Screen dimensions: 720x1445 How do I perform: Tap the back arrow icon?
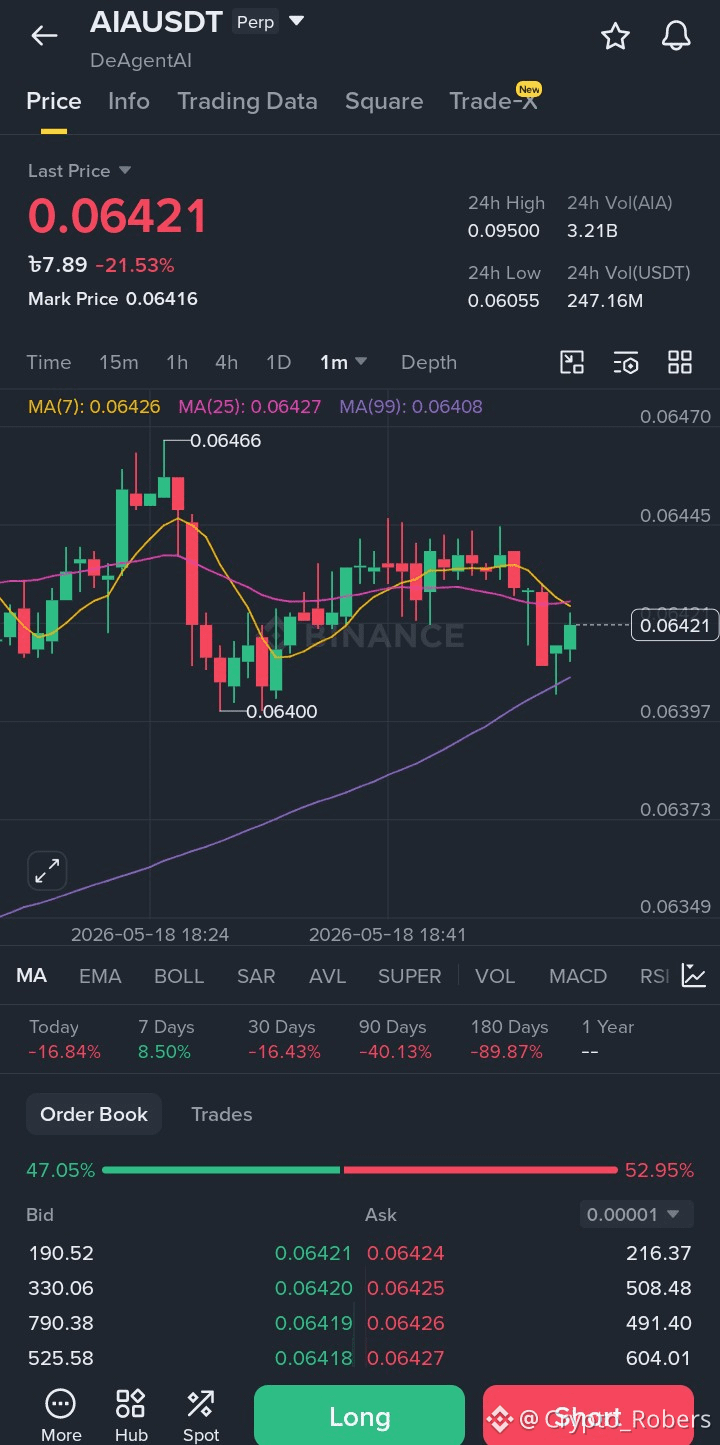44,36
